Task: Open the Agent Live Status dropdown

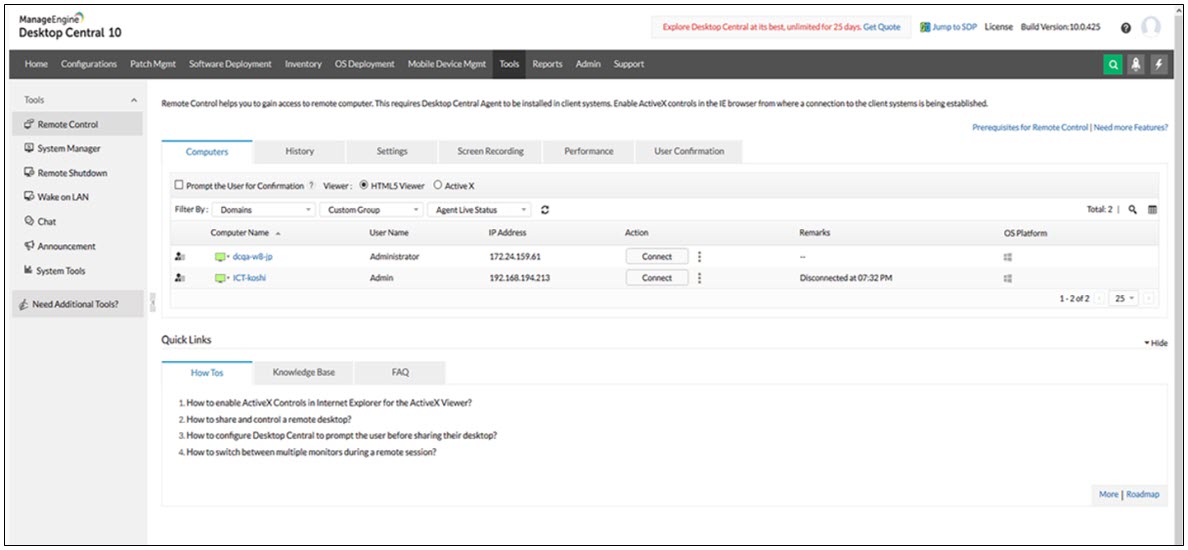Action: 480,210
